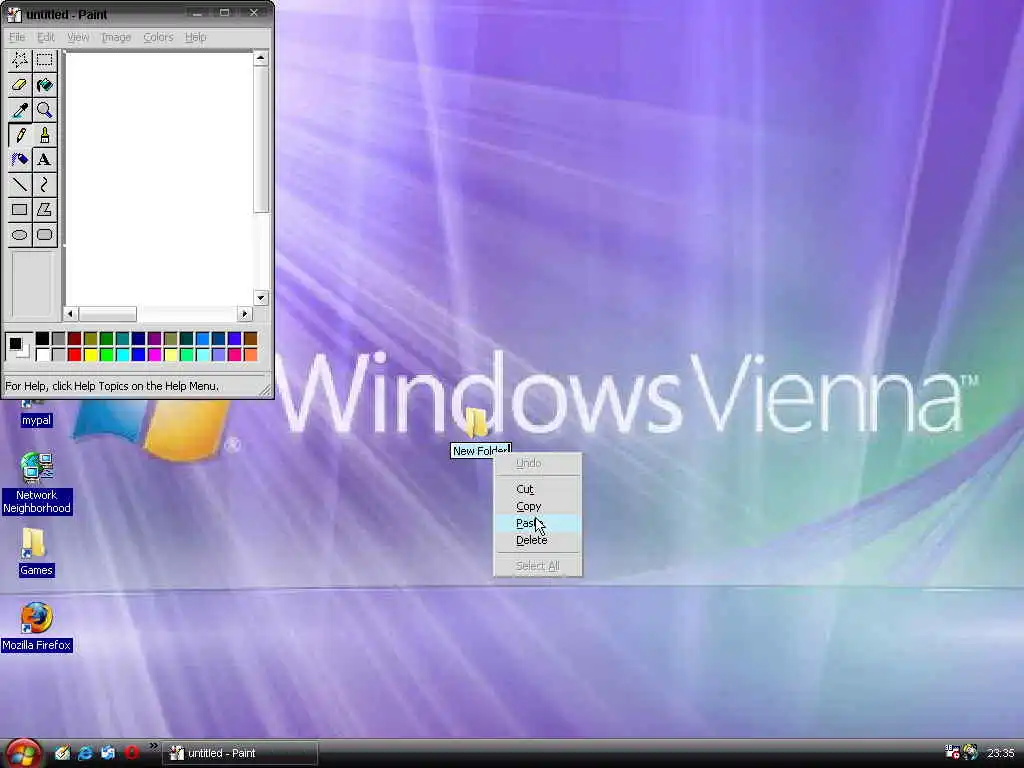Pick the orange palette swatch

click(x=251, y=355)
